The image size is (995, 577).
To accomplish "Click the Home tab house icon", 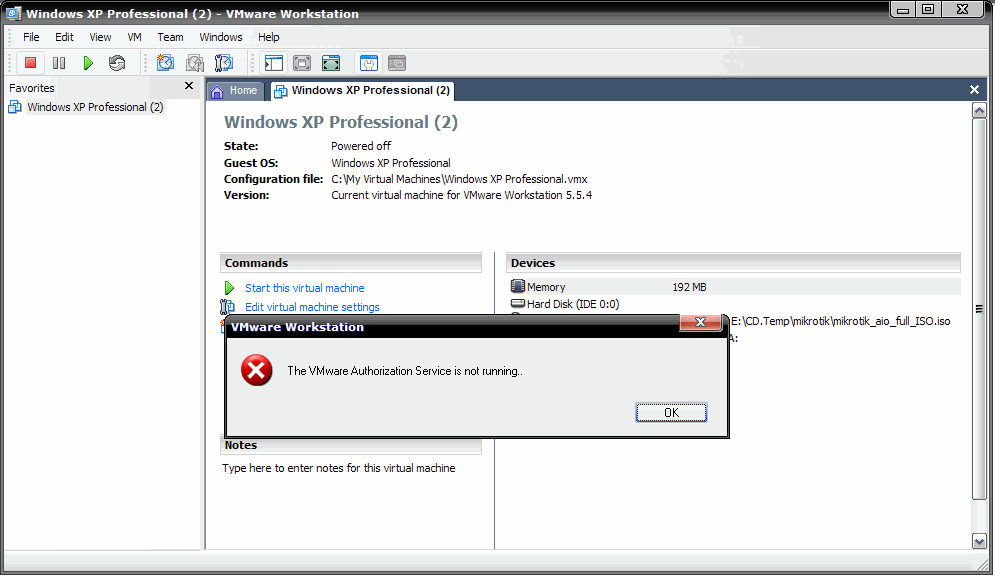I will [x=217, y=91].
